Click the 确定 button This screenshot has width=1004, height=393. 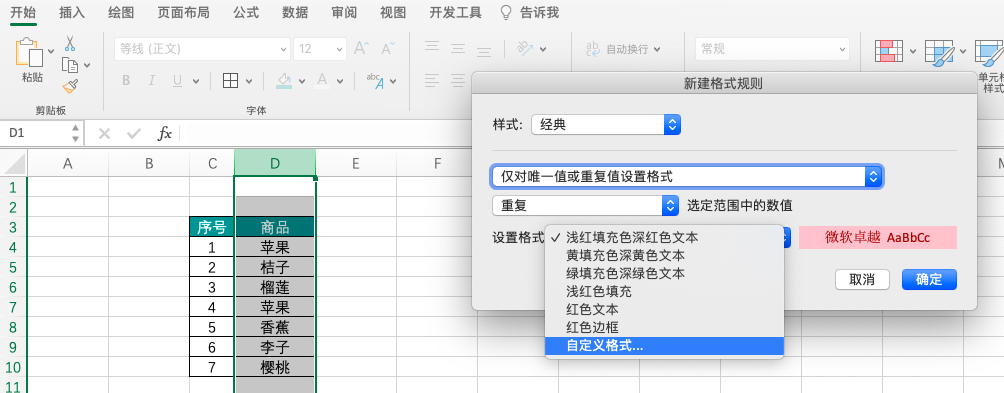(x=929, y=280)
